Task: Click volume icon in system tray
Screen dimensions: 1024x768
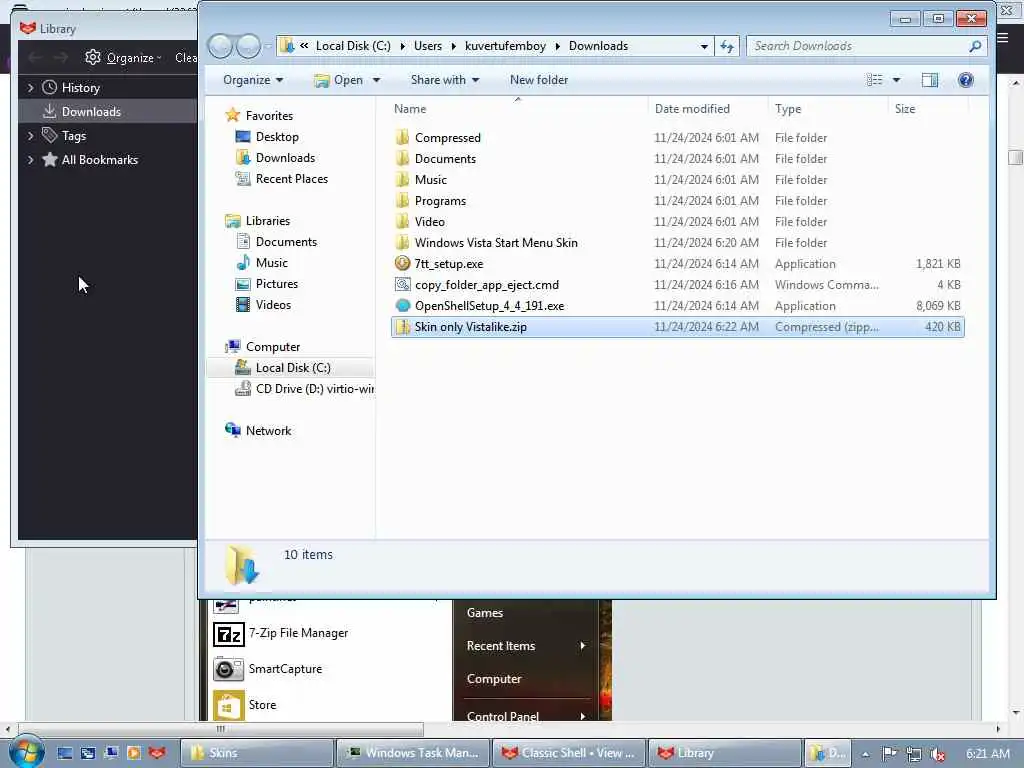Action: [938, 754]
